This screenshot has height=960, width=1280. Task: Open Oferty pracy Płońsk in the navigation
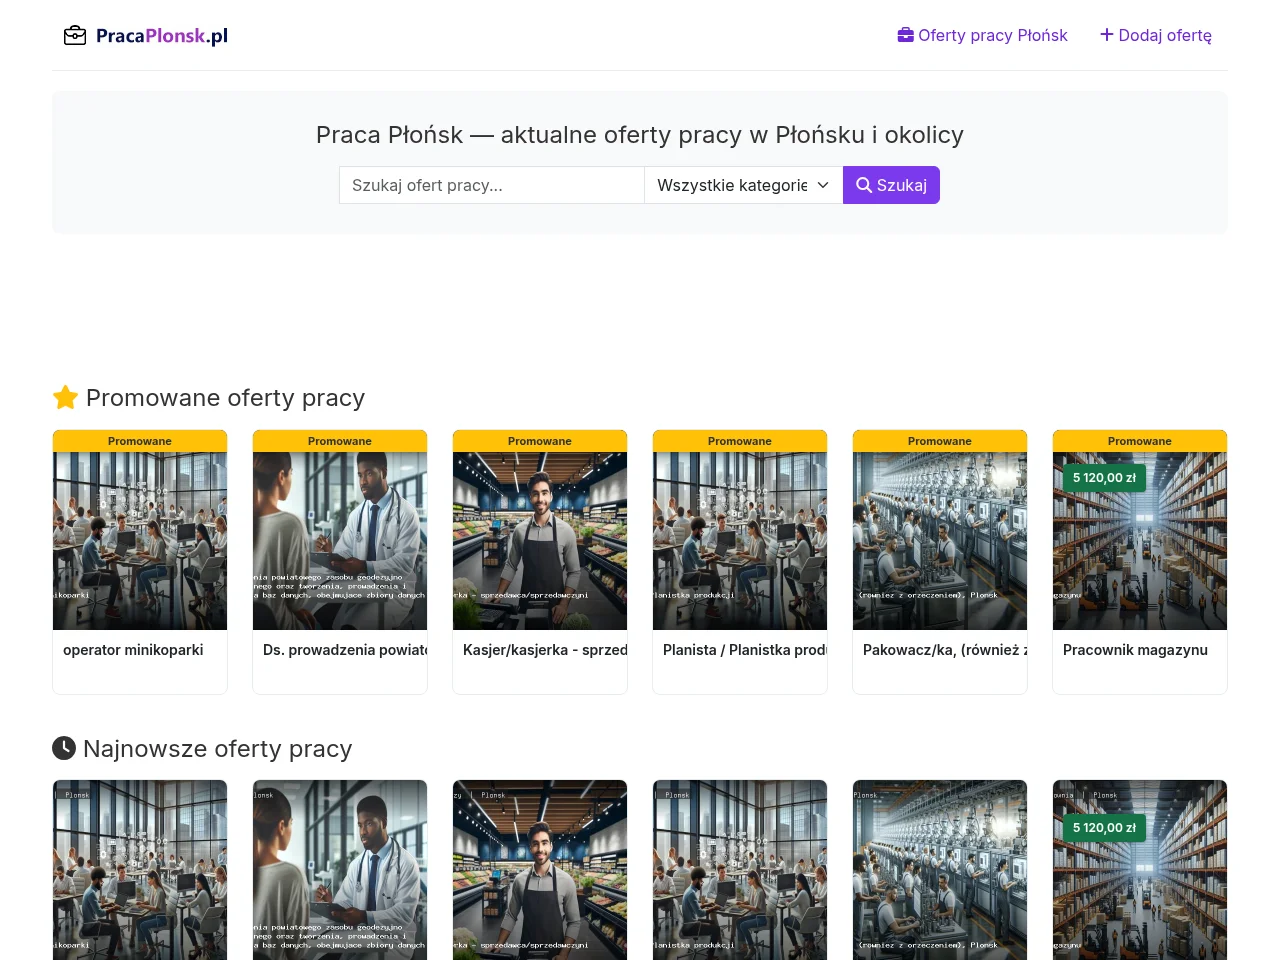pyautogui.click(x=983, y=35)
